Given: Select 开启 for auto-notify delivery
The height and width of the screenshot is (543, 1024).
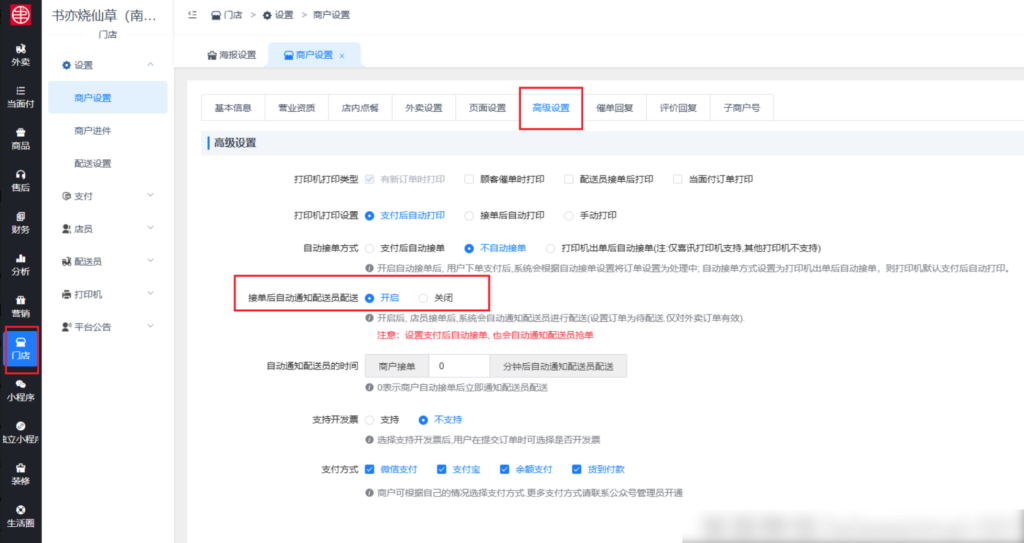Looking at the screenshot, I should point(370,298).
